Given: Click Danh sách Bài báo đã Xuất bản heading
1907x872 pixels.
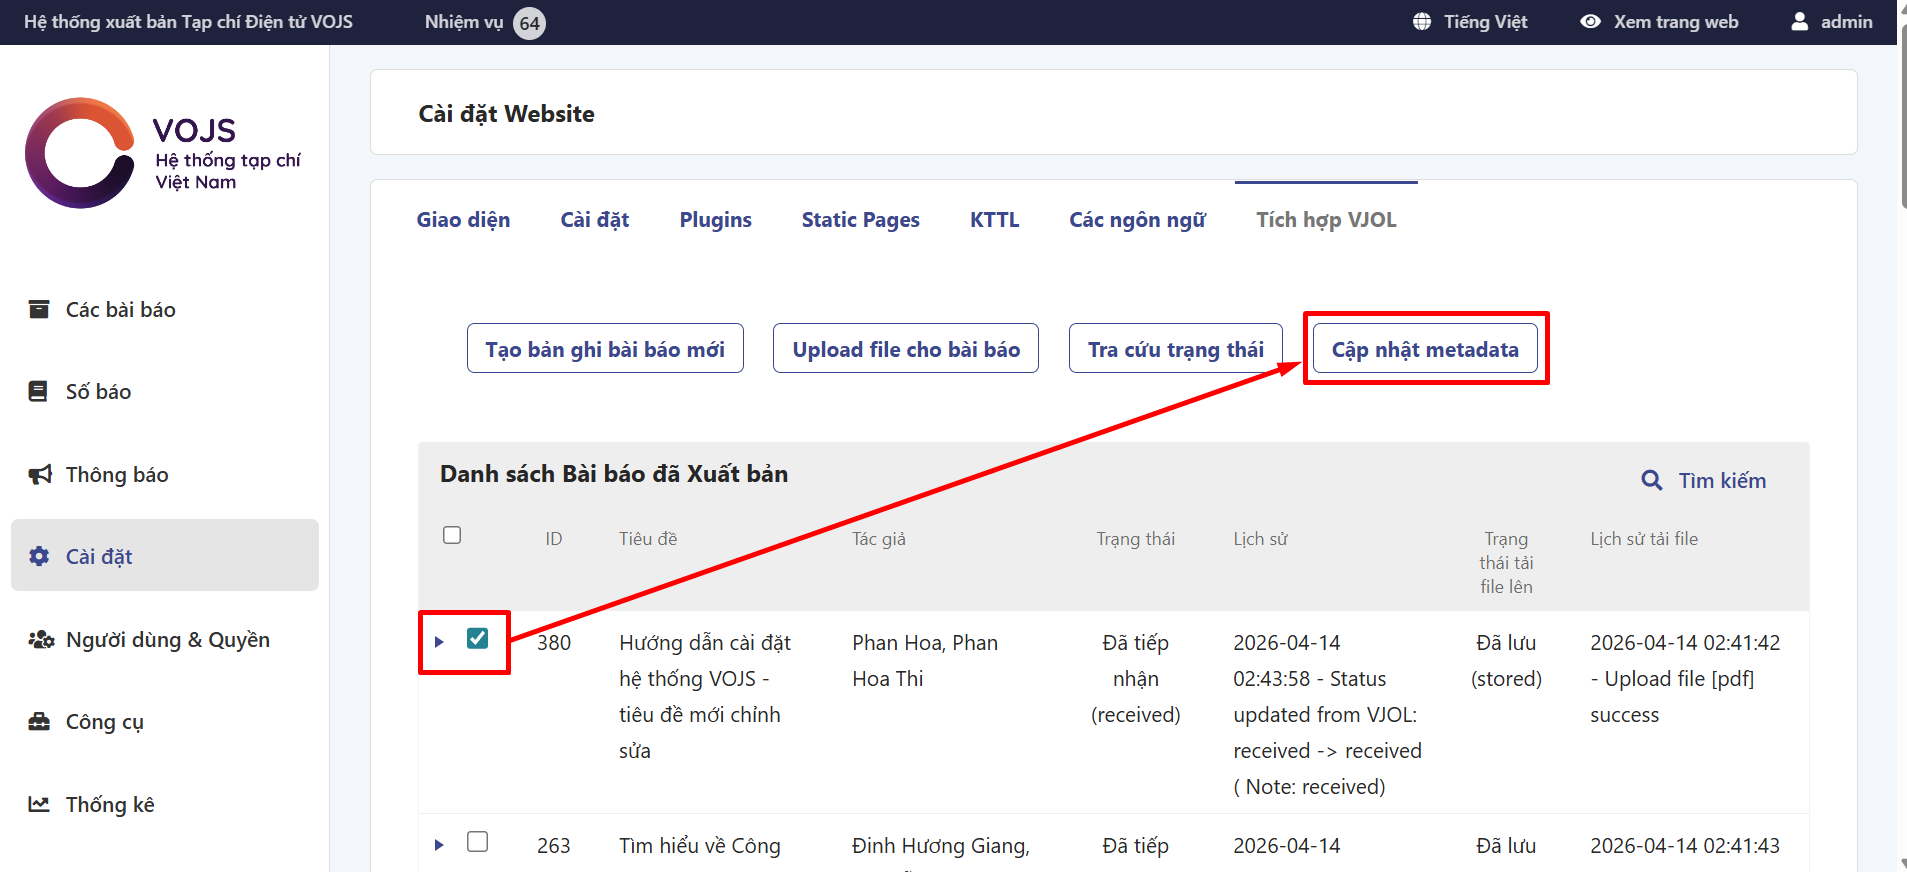Looking at the screenshot, I should 614,474.
